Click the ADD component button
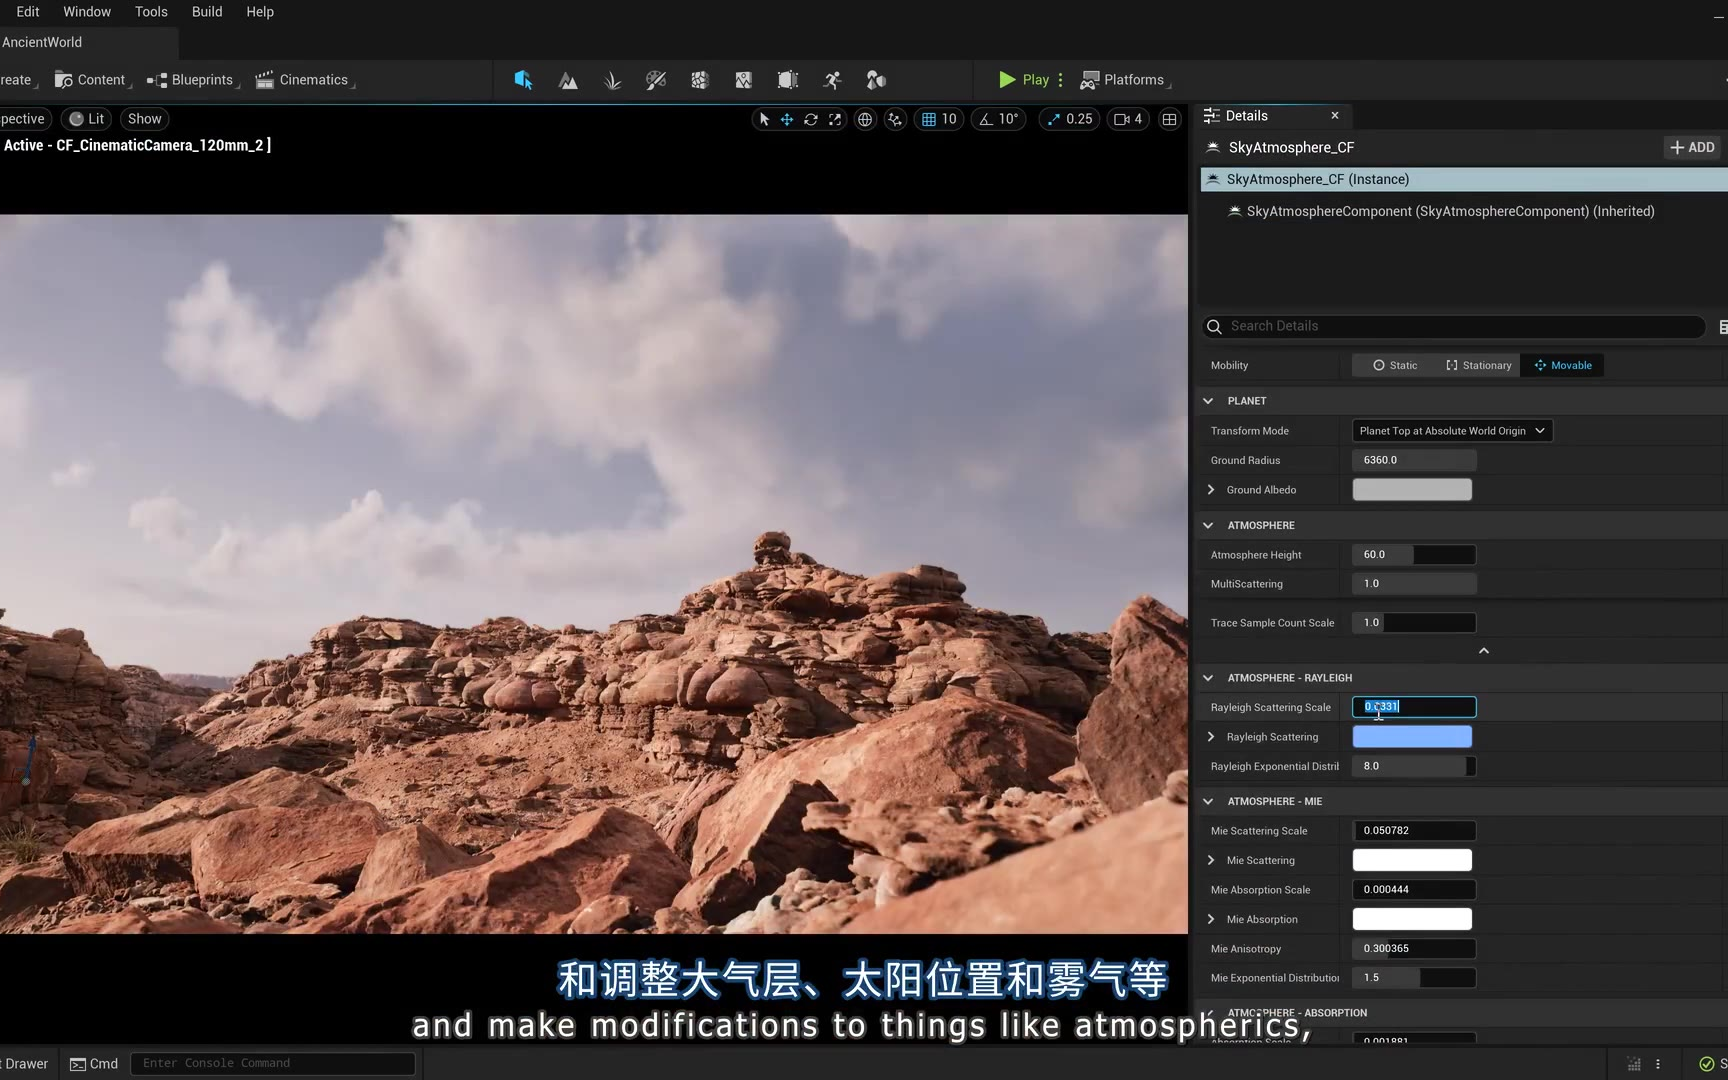1728x1080 pixels. click(x=1692, y=148)
